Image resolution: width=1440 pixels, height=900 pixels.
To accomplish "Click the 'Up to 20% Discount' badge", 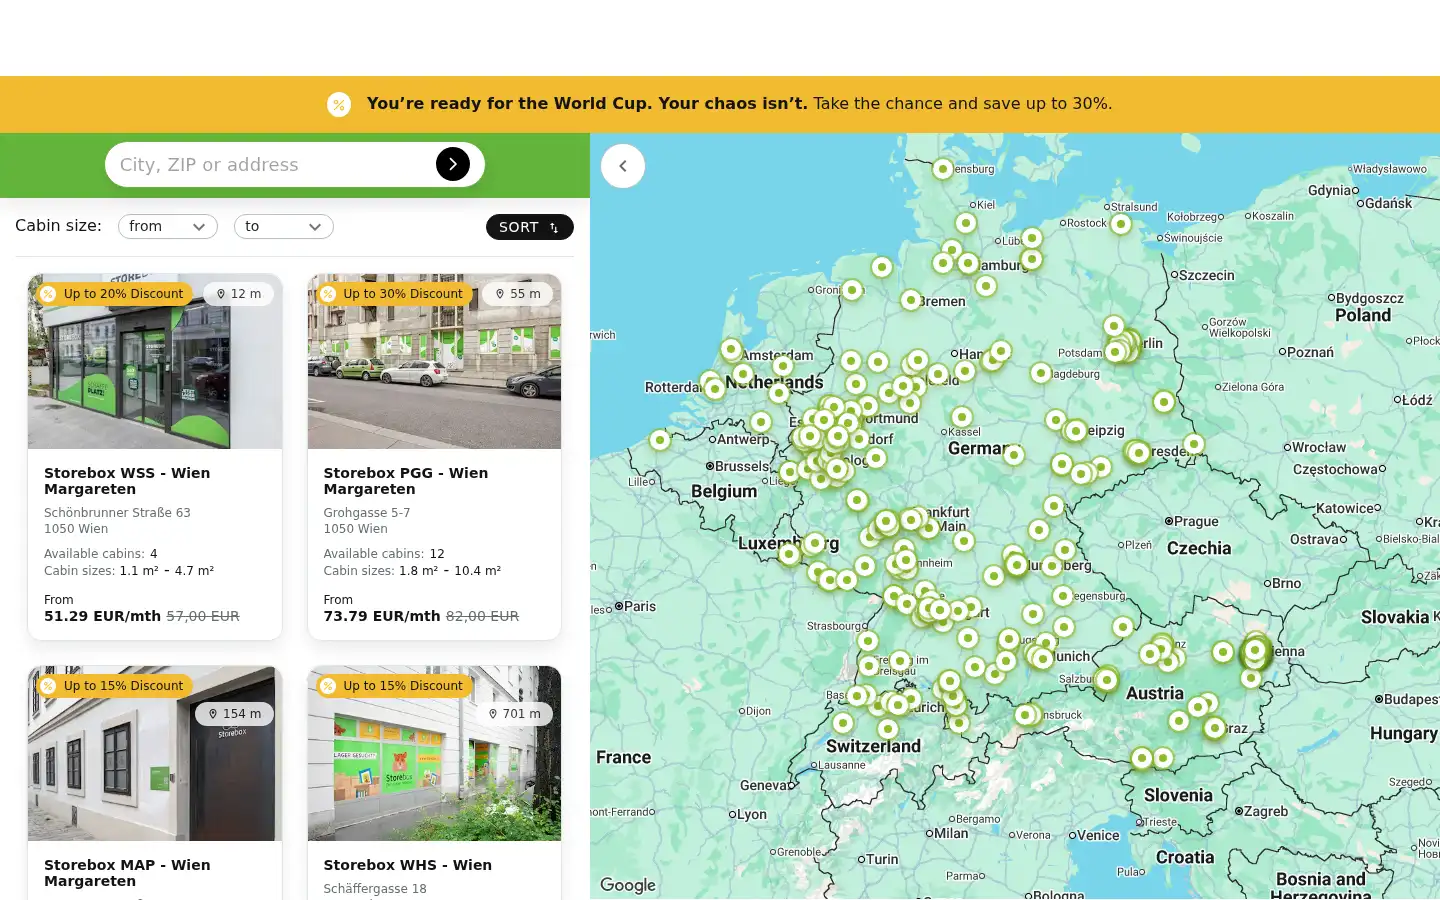I will pos(114,294).
